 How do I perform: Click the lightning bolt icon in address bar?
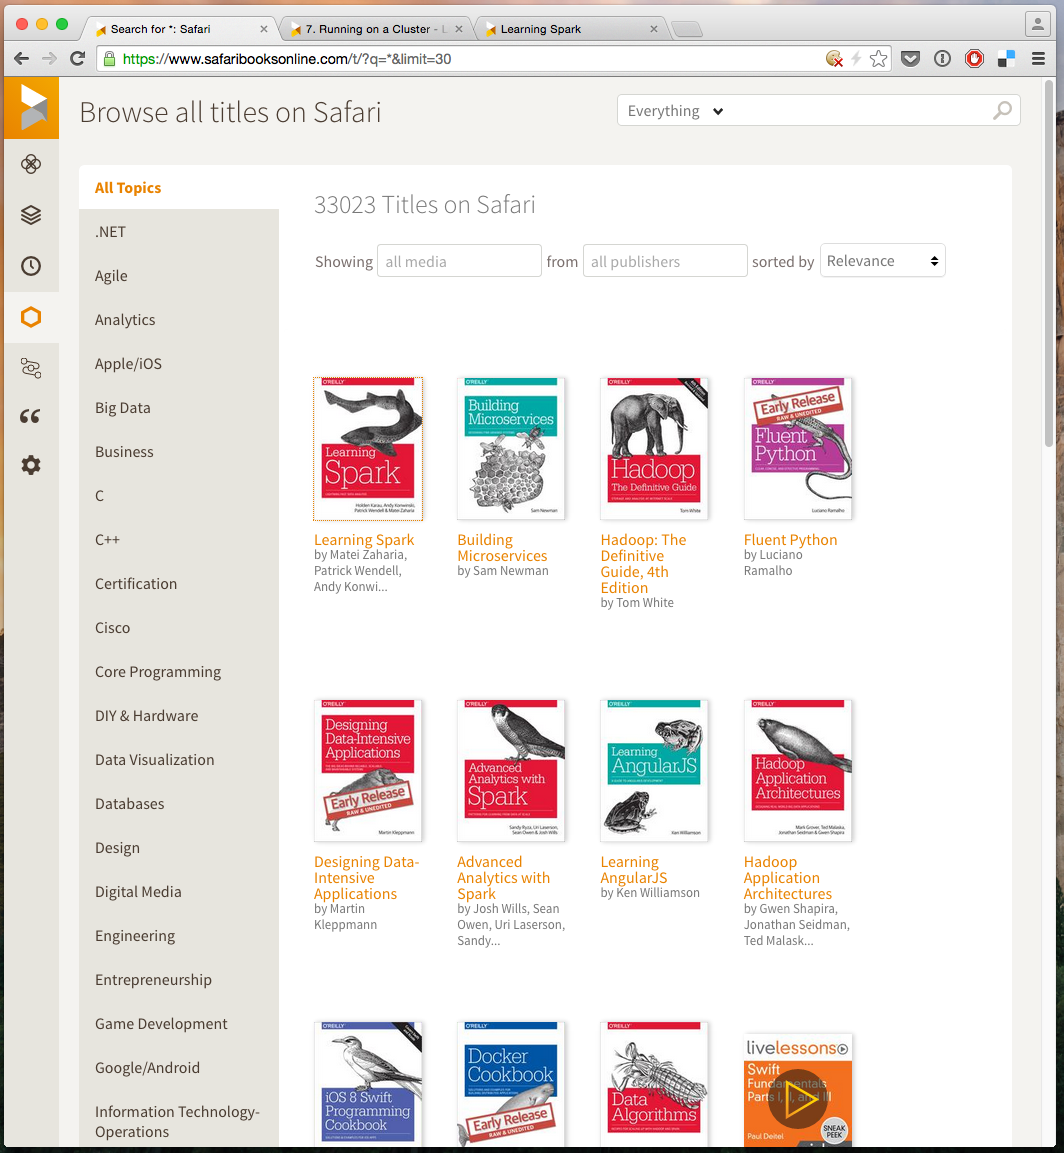click(x=856, y=59)
